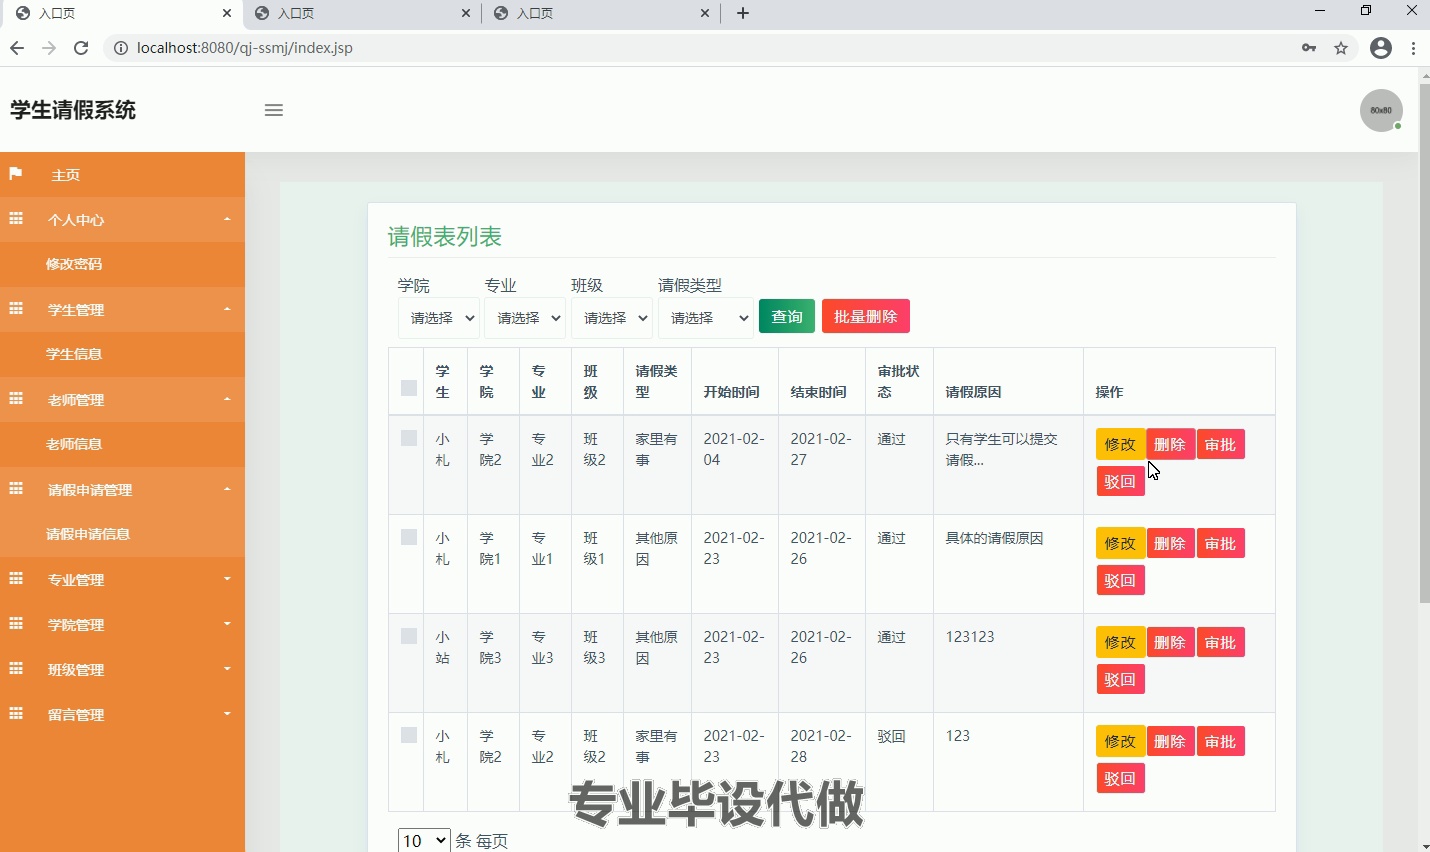Screen dimensions: 1430x852
Task: Close the first 入口页 browser tab
Action: click(x=227, y=13)
